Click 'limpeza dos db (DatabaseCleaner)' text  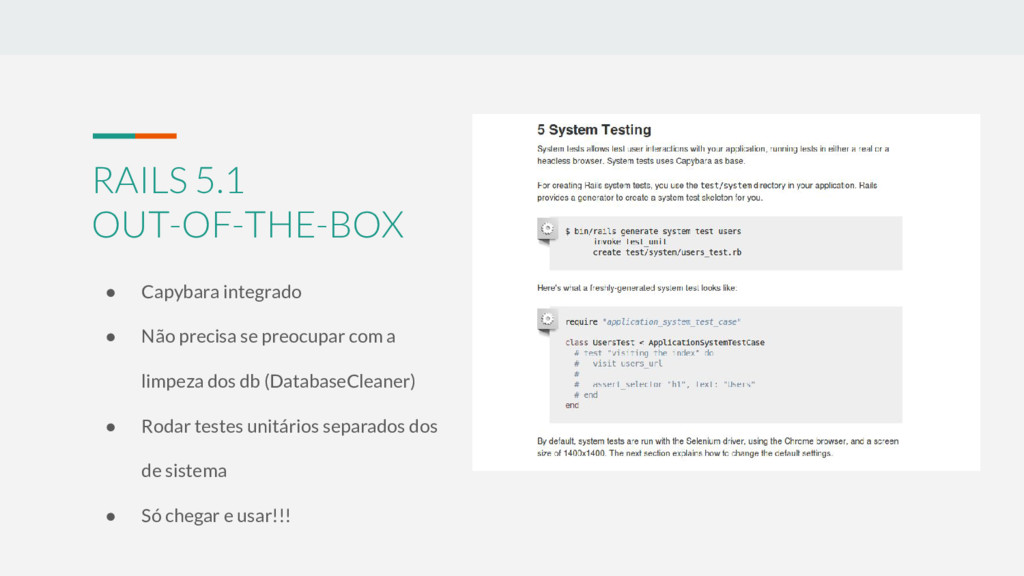click(278, 381)
